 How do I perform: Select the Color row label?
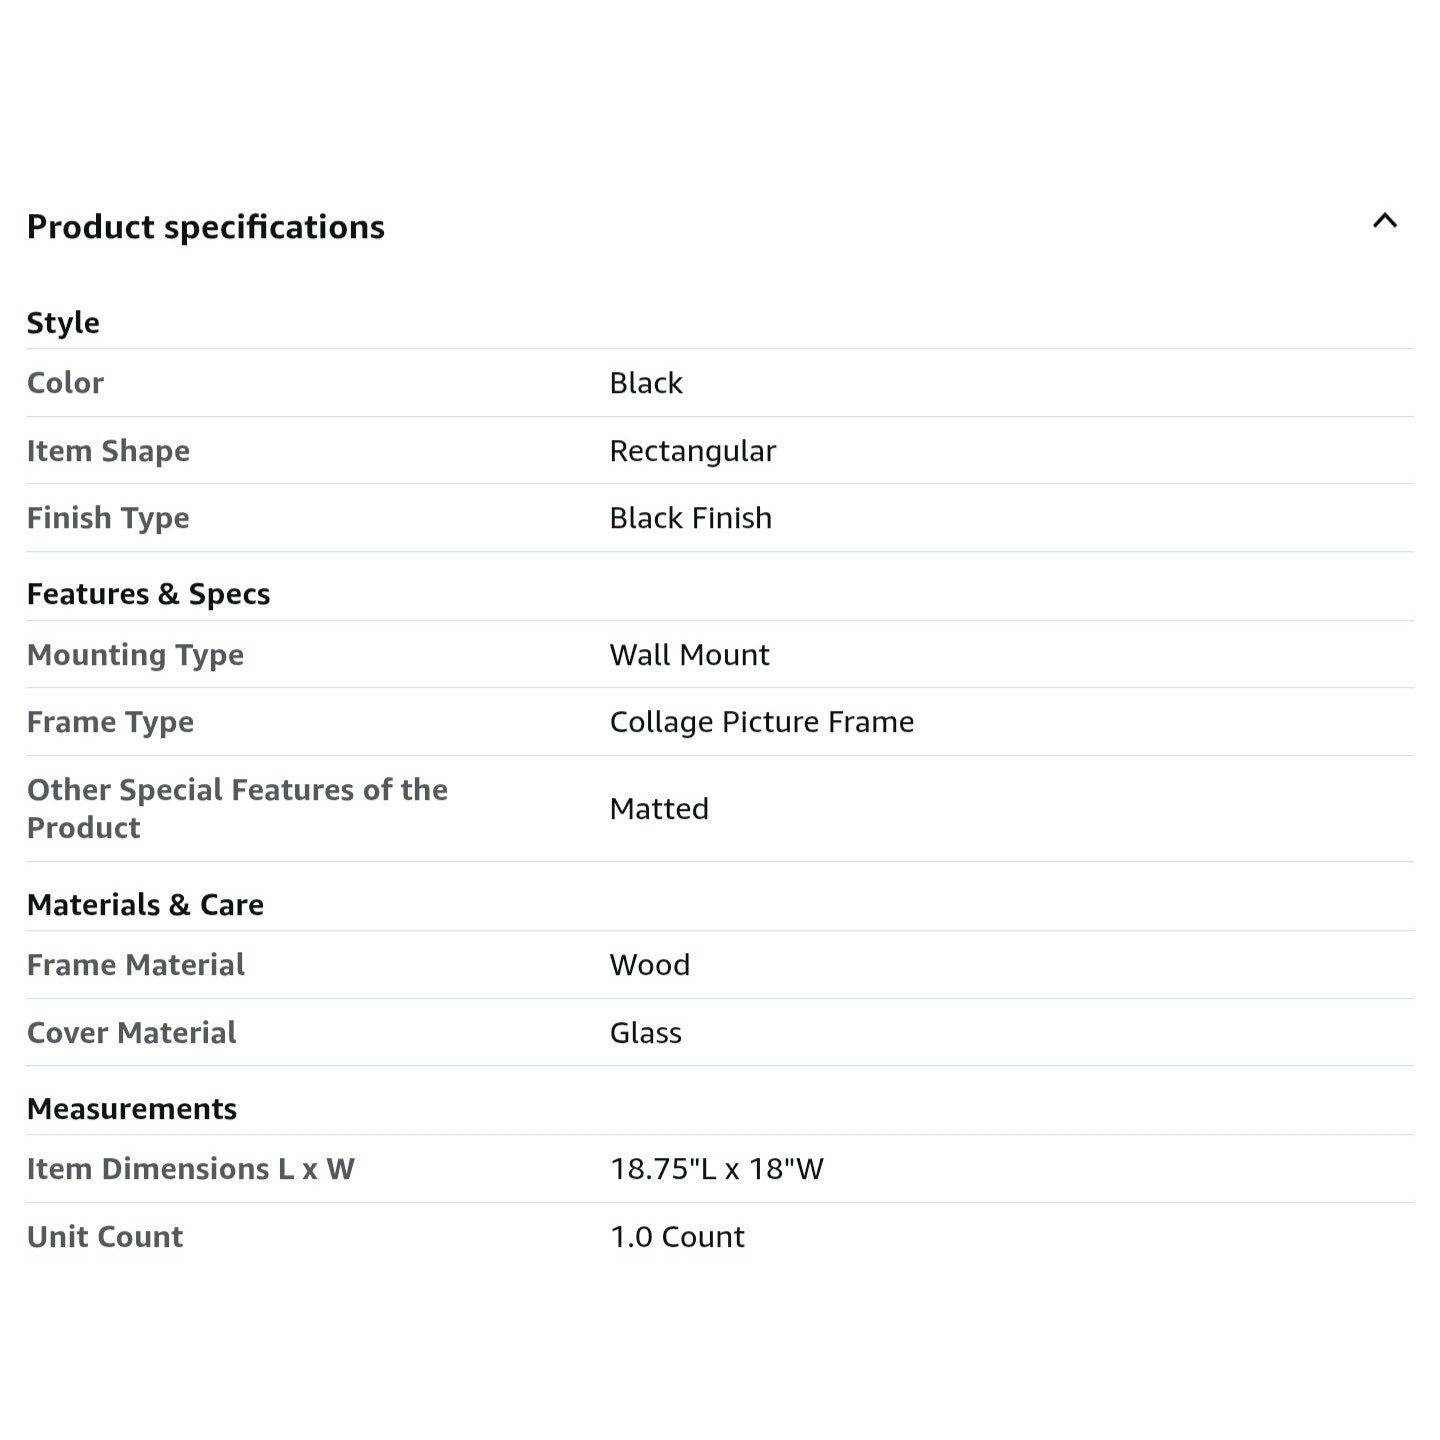pyautogui.click(x=65, y=383)
